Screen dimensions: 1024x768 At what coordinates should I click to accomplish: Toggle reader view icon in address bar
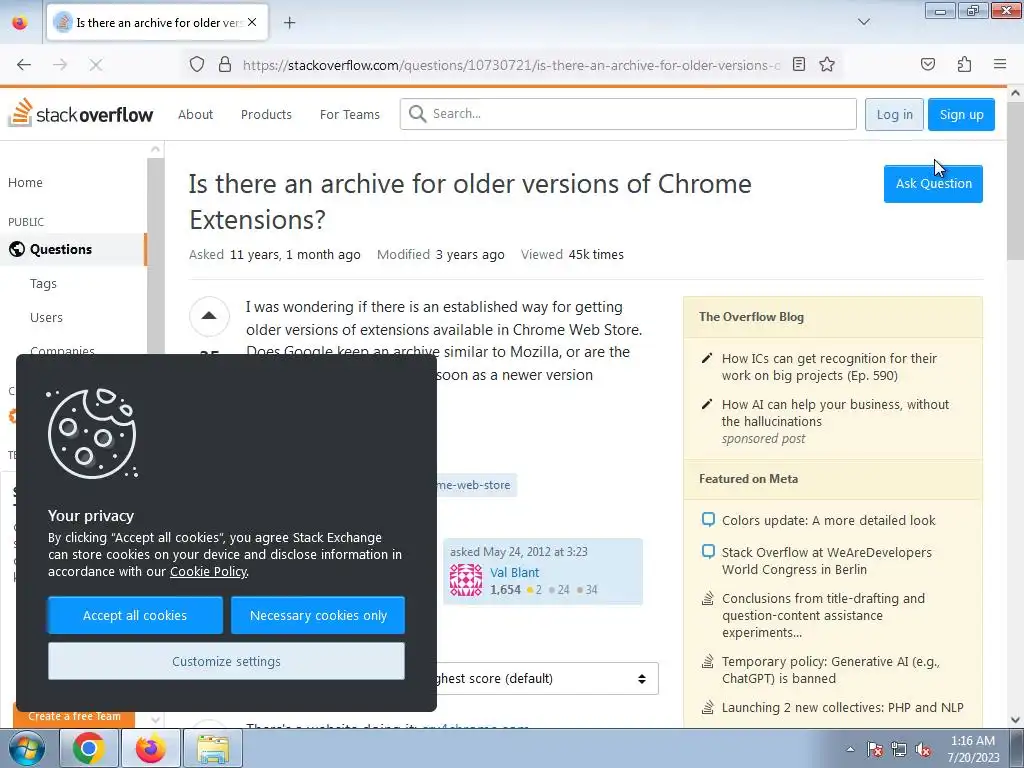coord(799,64)
